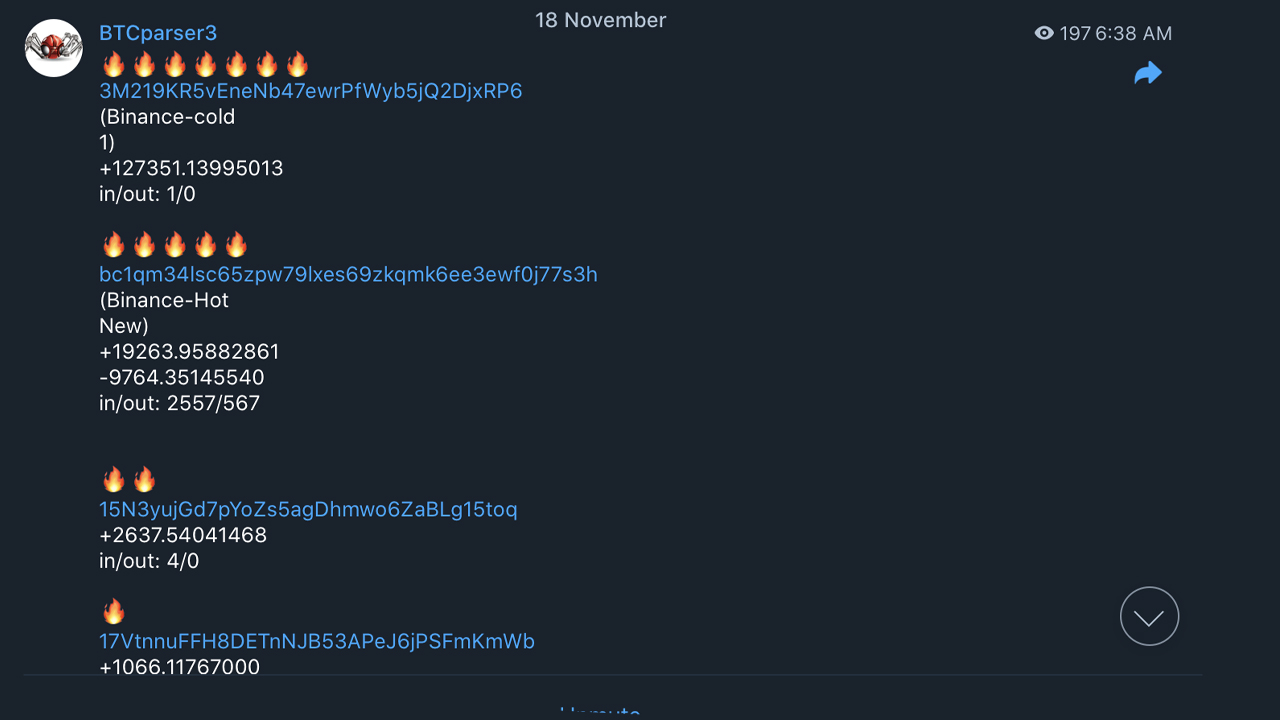Open the 15N3yujGd7pYoZs5 address link

pos(308,509)
